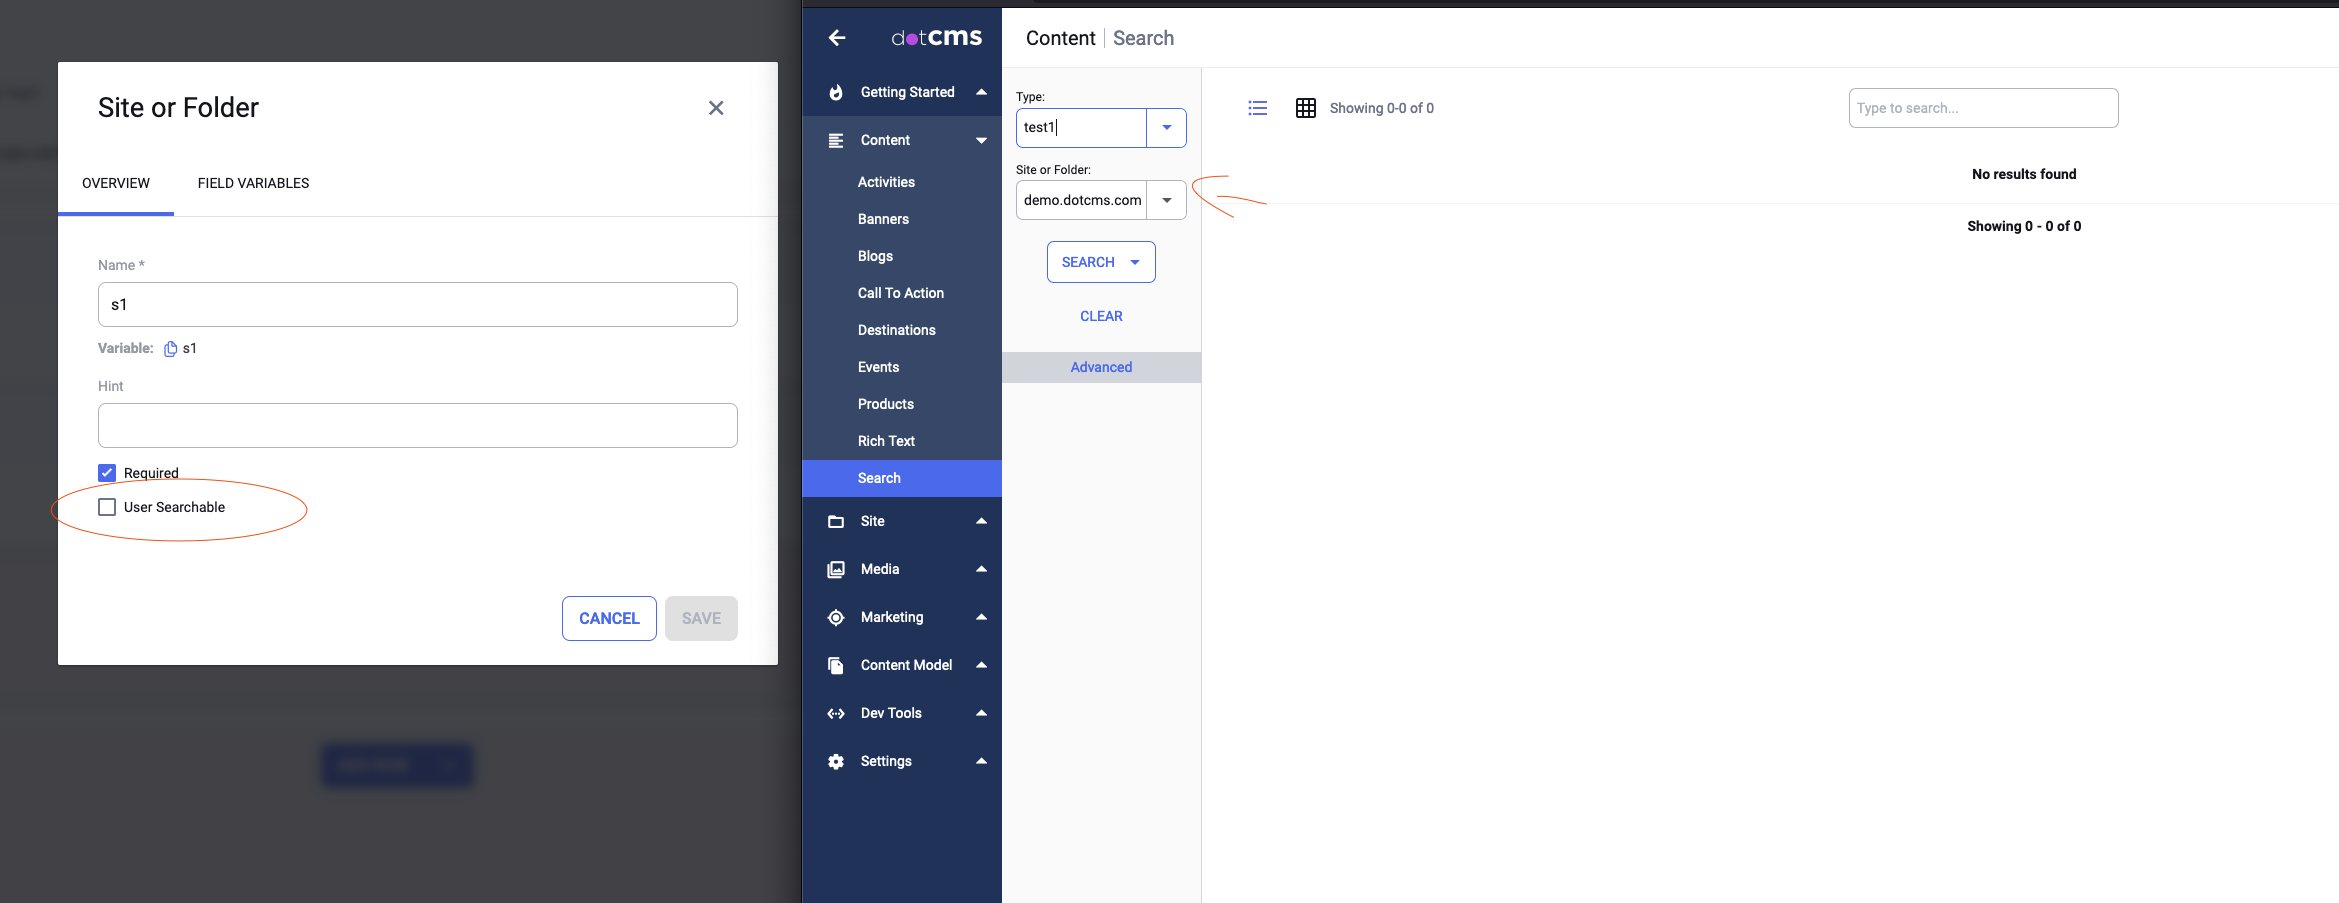Image resolution: width=2339 pixels, height=903 pixels.
Task: Open the dotCMS home via logo
Action: click(934, 37)
